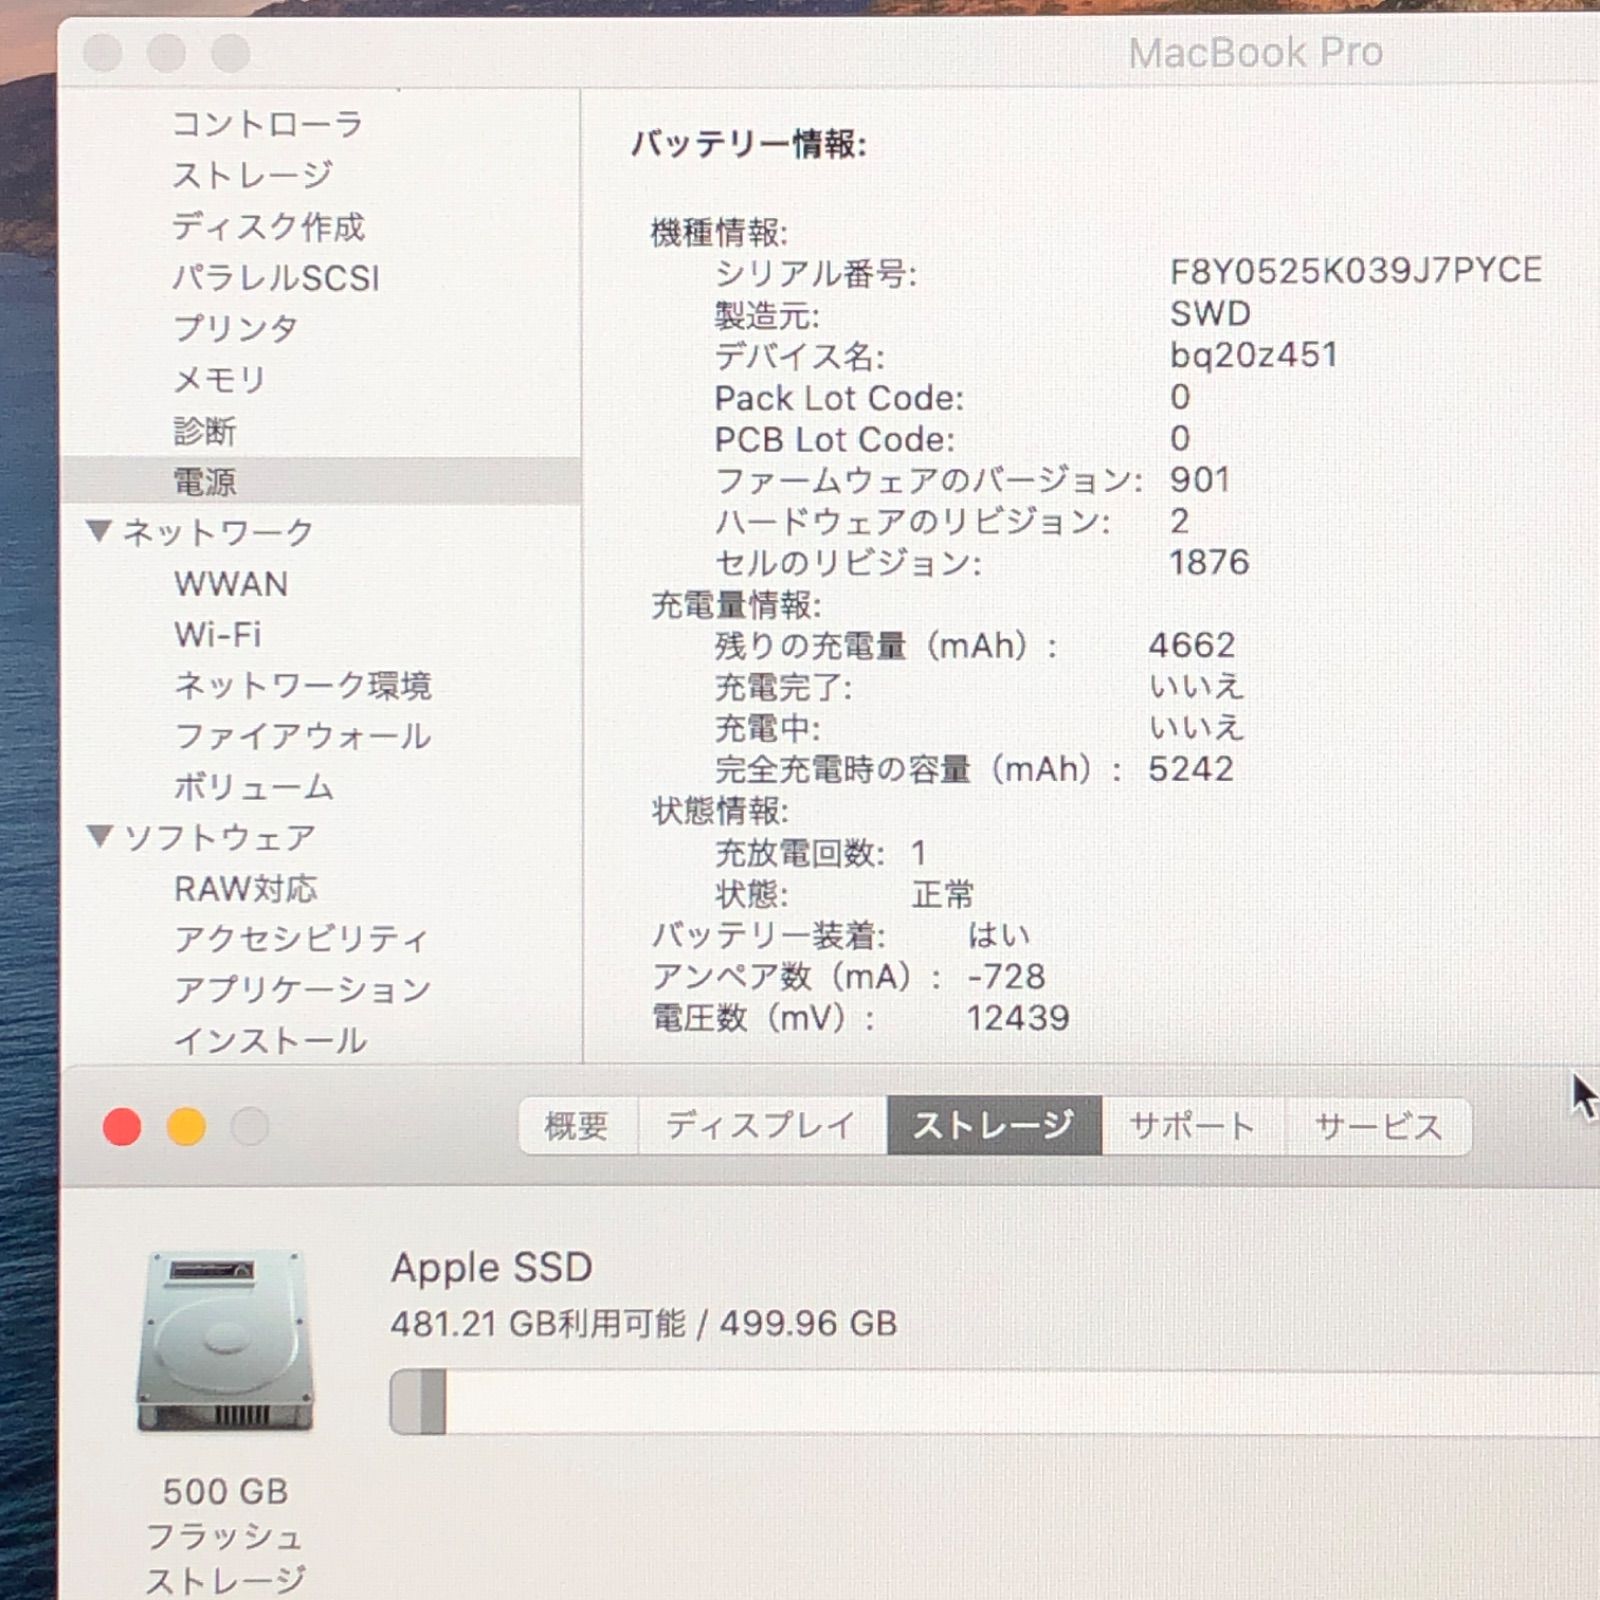Viewport: 1600px width, 1600px height.
Task: Select ボリューム in the sidebar
Action: click(x=253, y=787)
